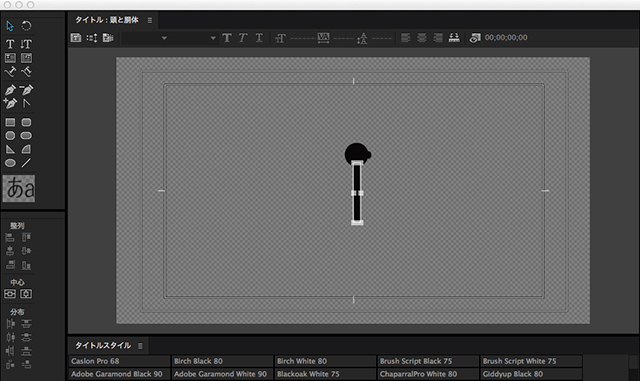The width and height of the screenshot is (640, 381).
Task: Click New Title Based on Current icon
Action: (76, 38)
